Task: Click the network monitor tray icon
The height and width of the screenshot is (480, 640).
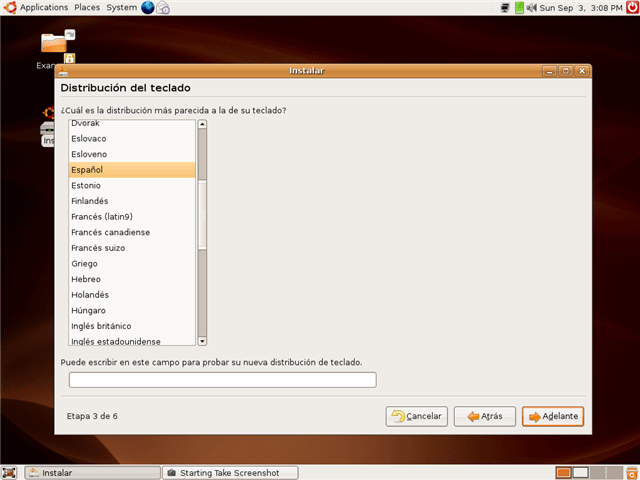Action: pyautogui.click(x=506, y=8)
